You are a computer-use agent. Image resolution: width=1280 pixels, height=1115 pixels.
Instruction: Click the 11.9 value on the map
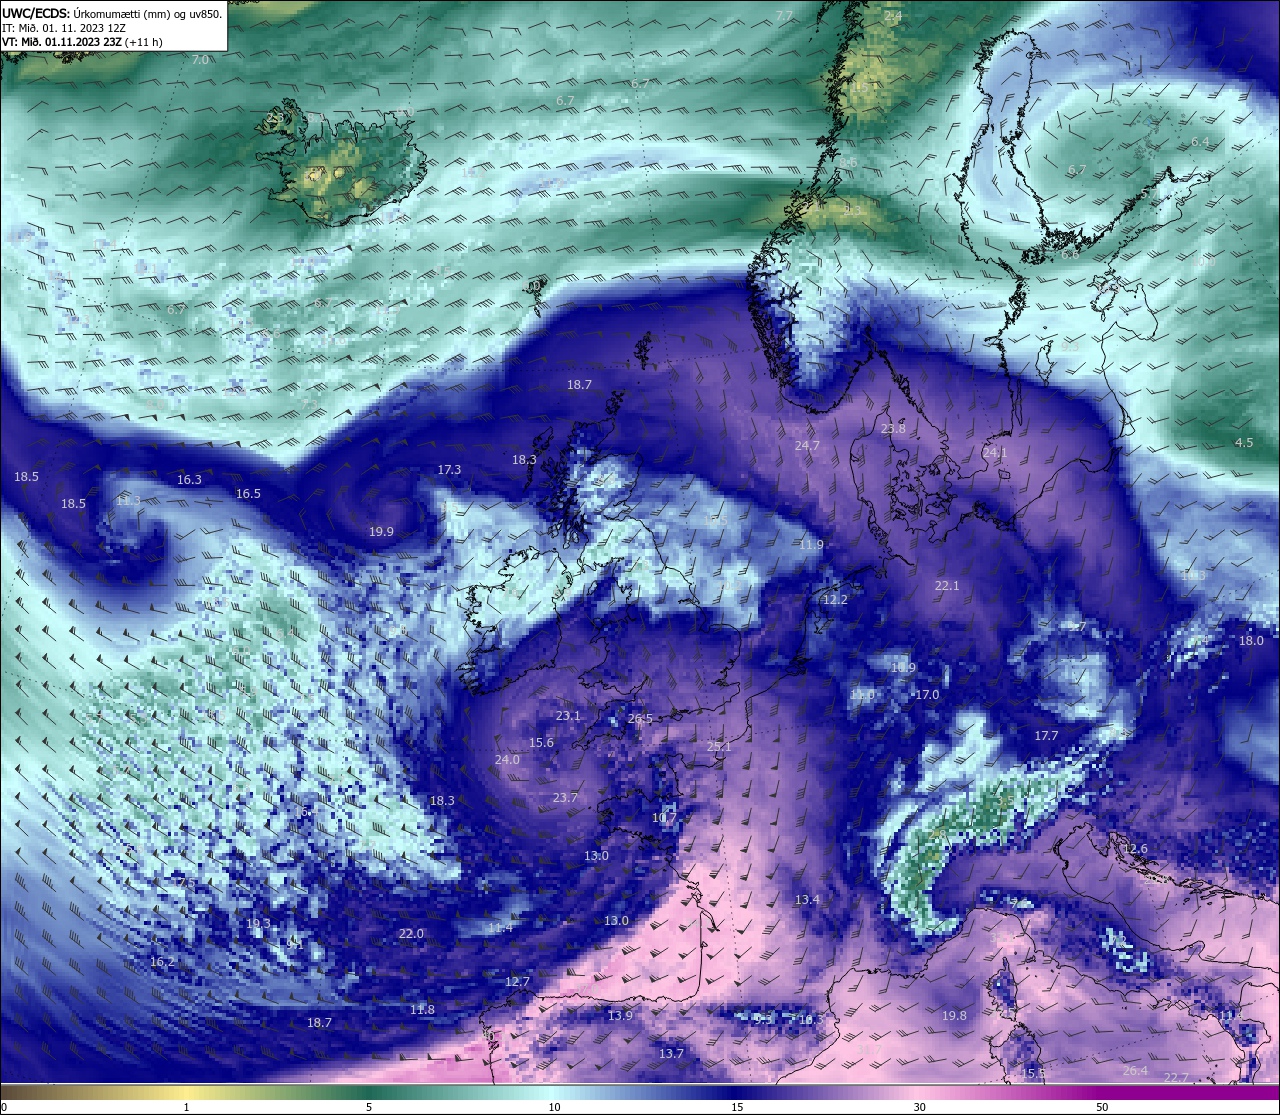[x=811, y=545]
